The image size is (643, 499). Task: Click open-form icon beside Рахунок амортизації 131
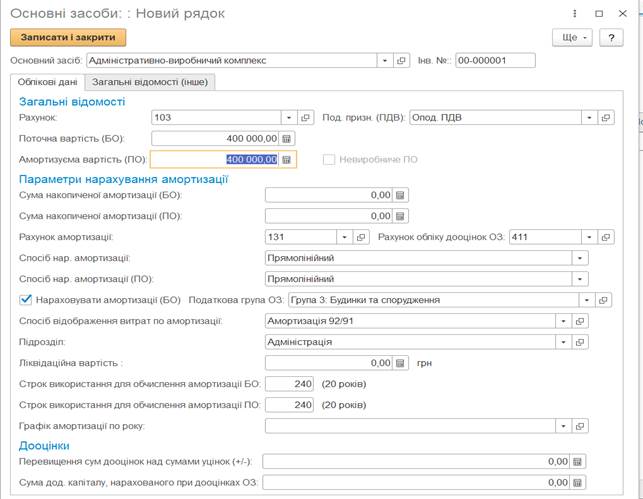[x=362, y=237]
